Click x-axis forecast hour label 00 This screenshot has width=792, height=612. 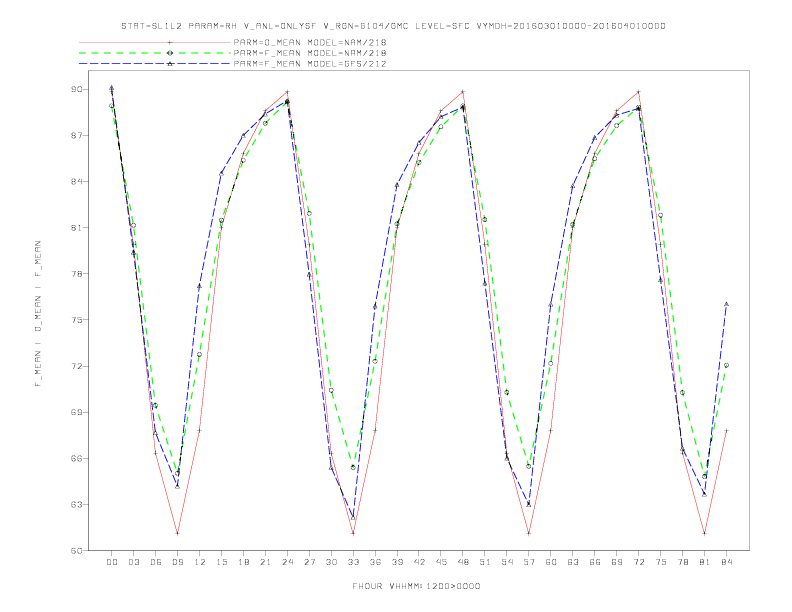coord(112,562)
